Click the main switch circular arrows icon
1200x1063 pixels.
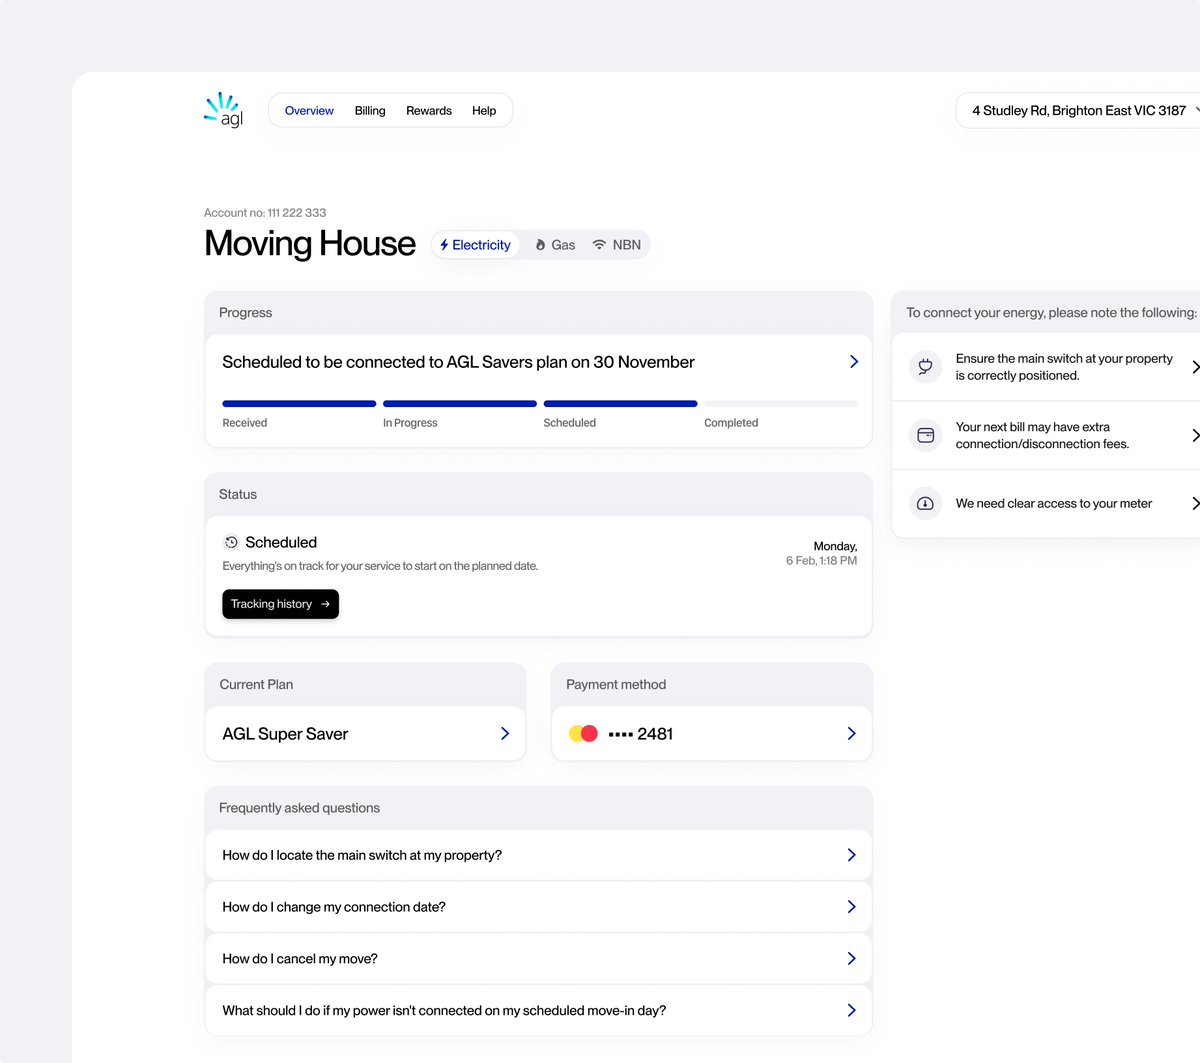[x=925, y=367]
